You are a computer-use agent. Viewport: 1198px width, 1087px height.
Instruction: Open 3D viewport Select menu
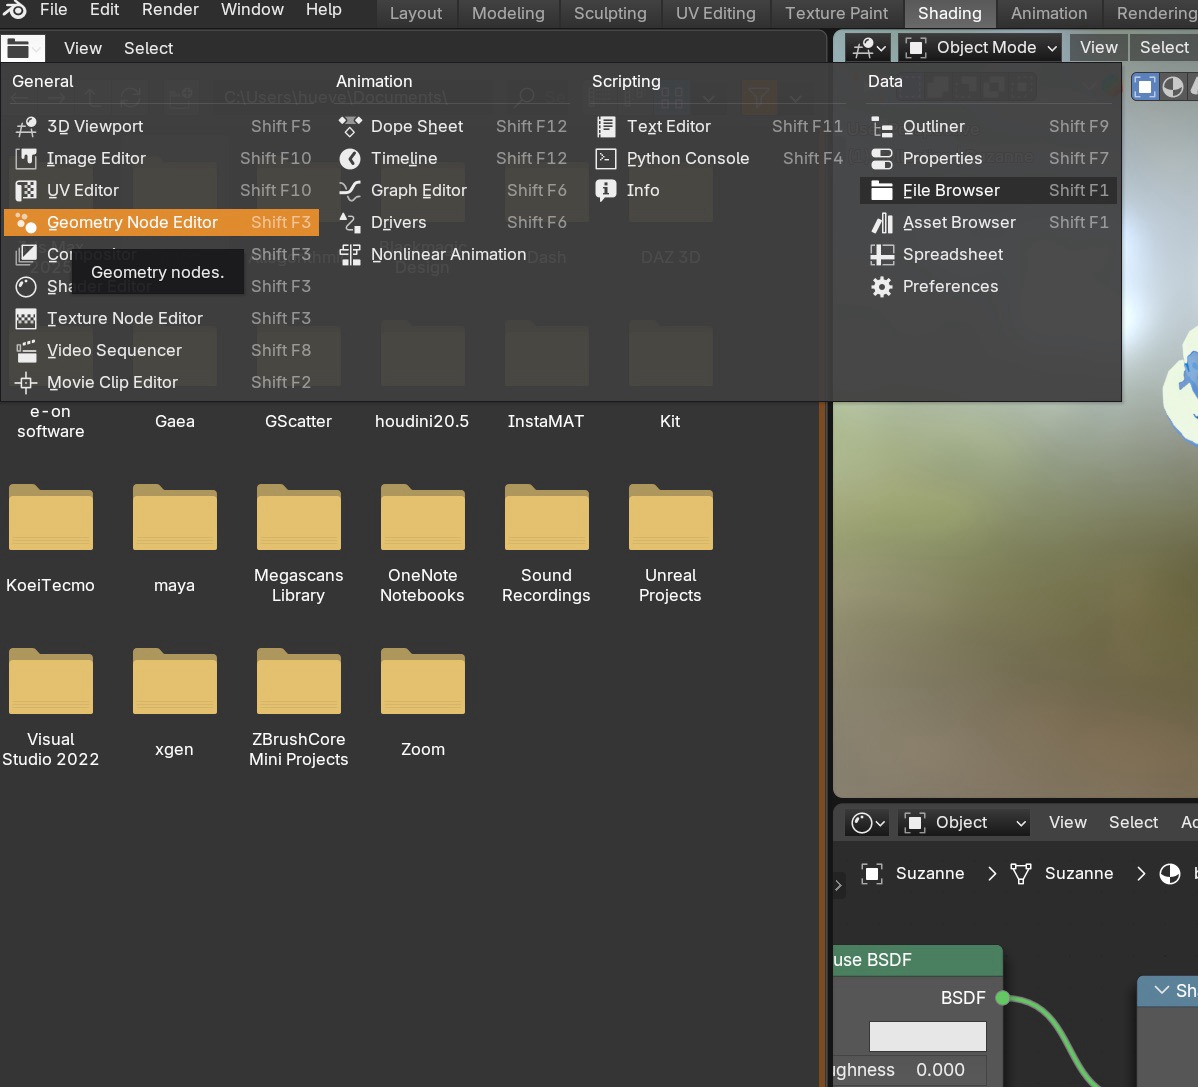point(1164,47)
